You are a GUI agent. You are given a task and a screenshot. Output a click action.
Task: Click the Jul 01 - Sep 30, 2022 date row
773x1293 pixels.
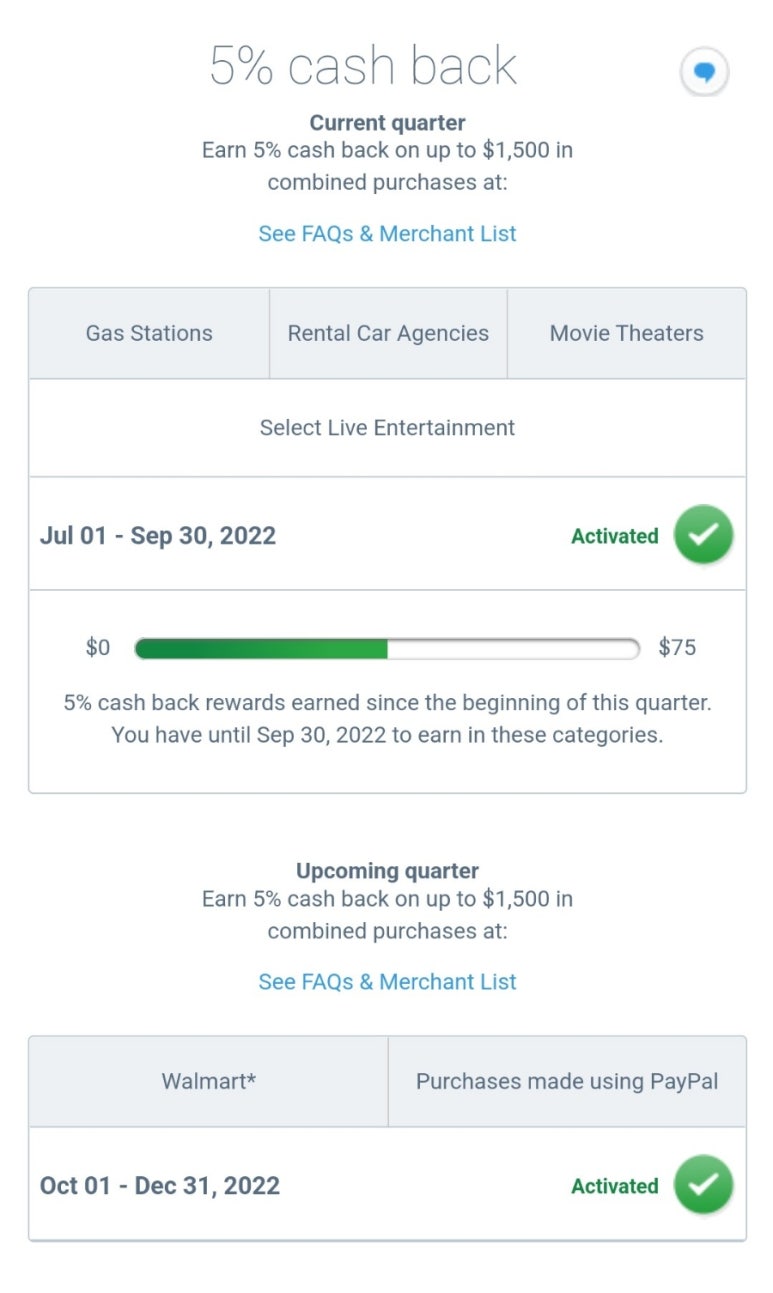[387, 534]
